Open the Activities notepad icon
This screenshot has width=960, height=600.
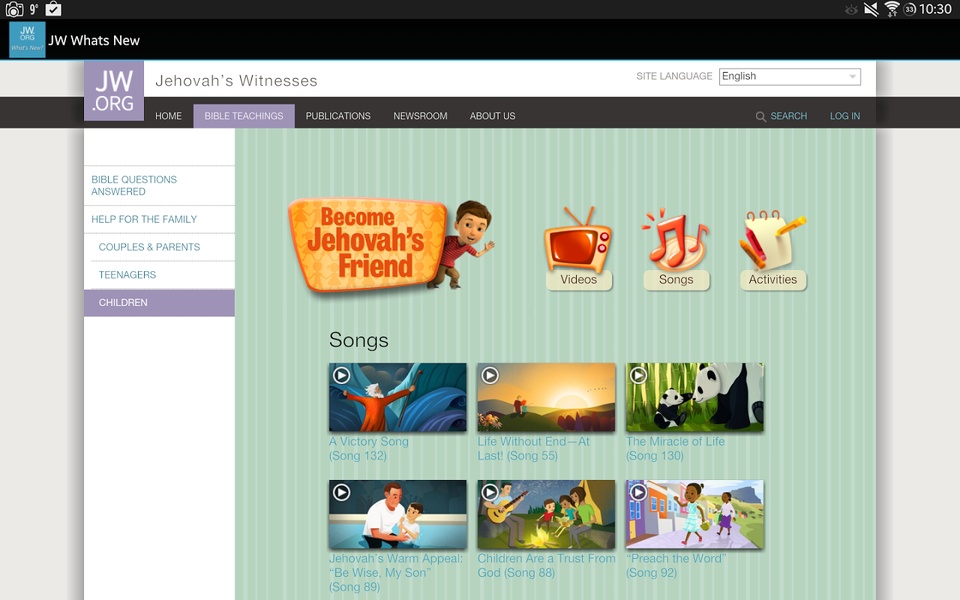coord(773,240)
